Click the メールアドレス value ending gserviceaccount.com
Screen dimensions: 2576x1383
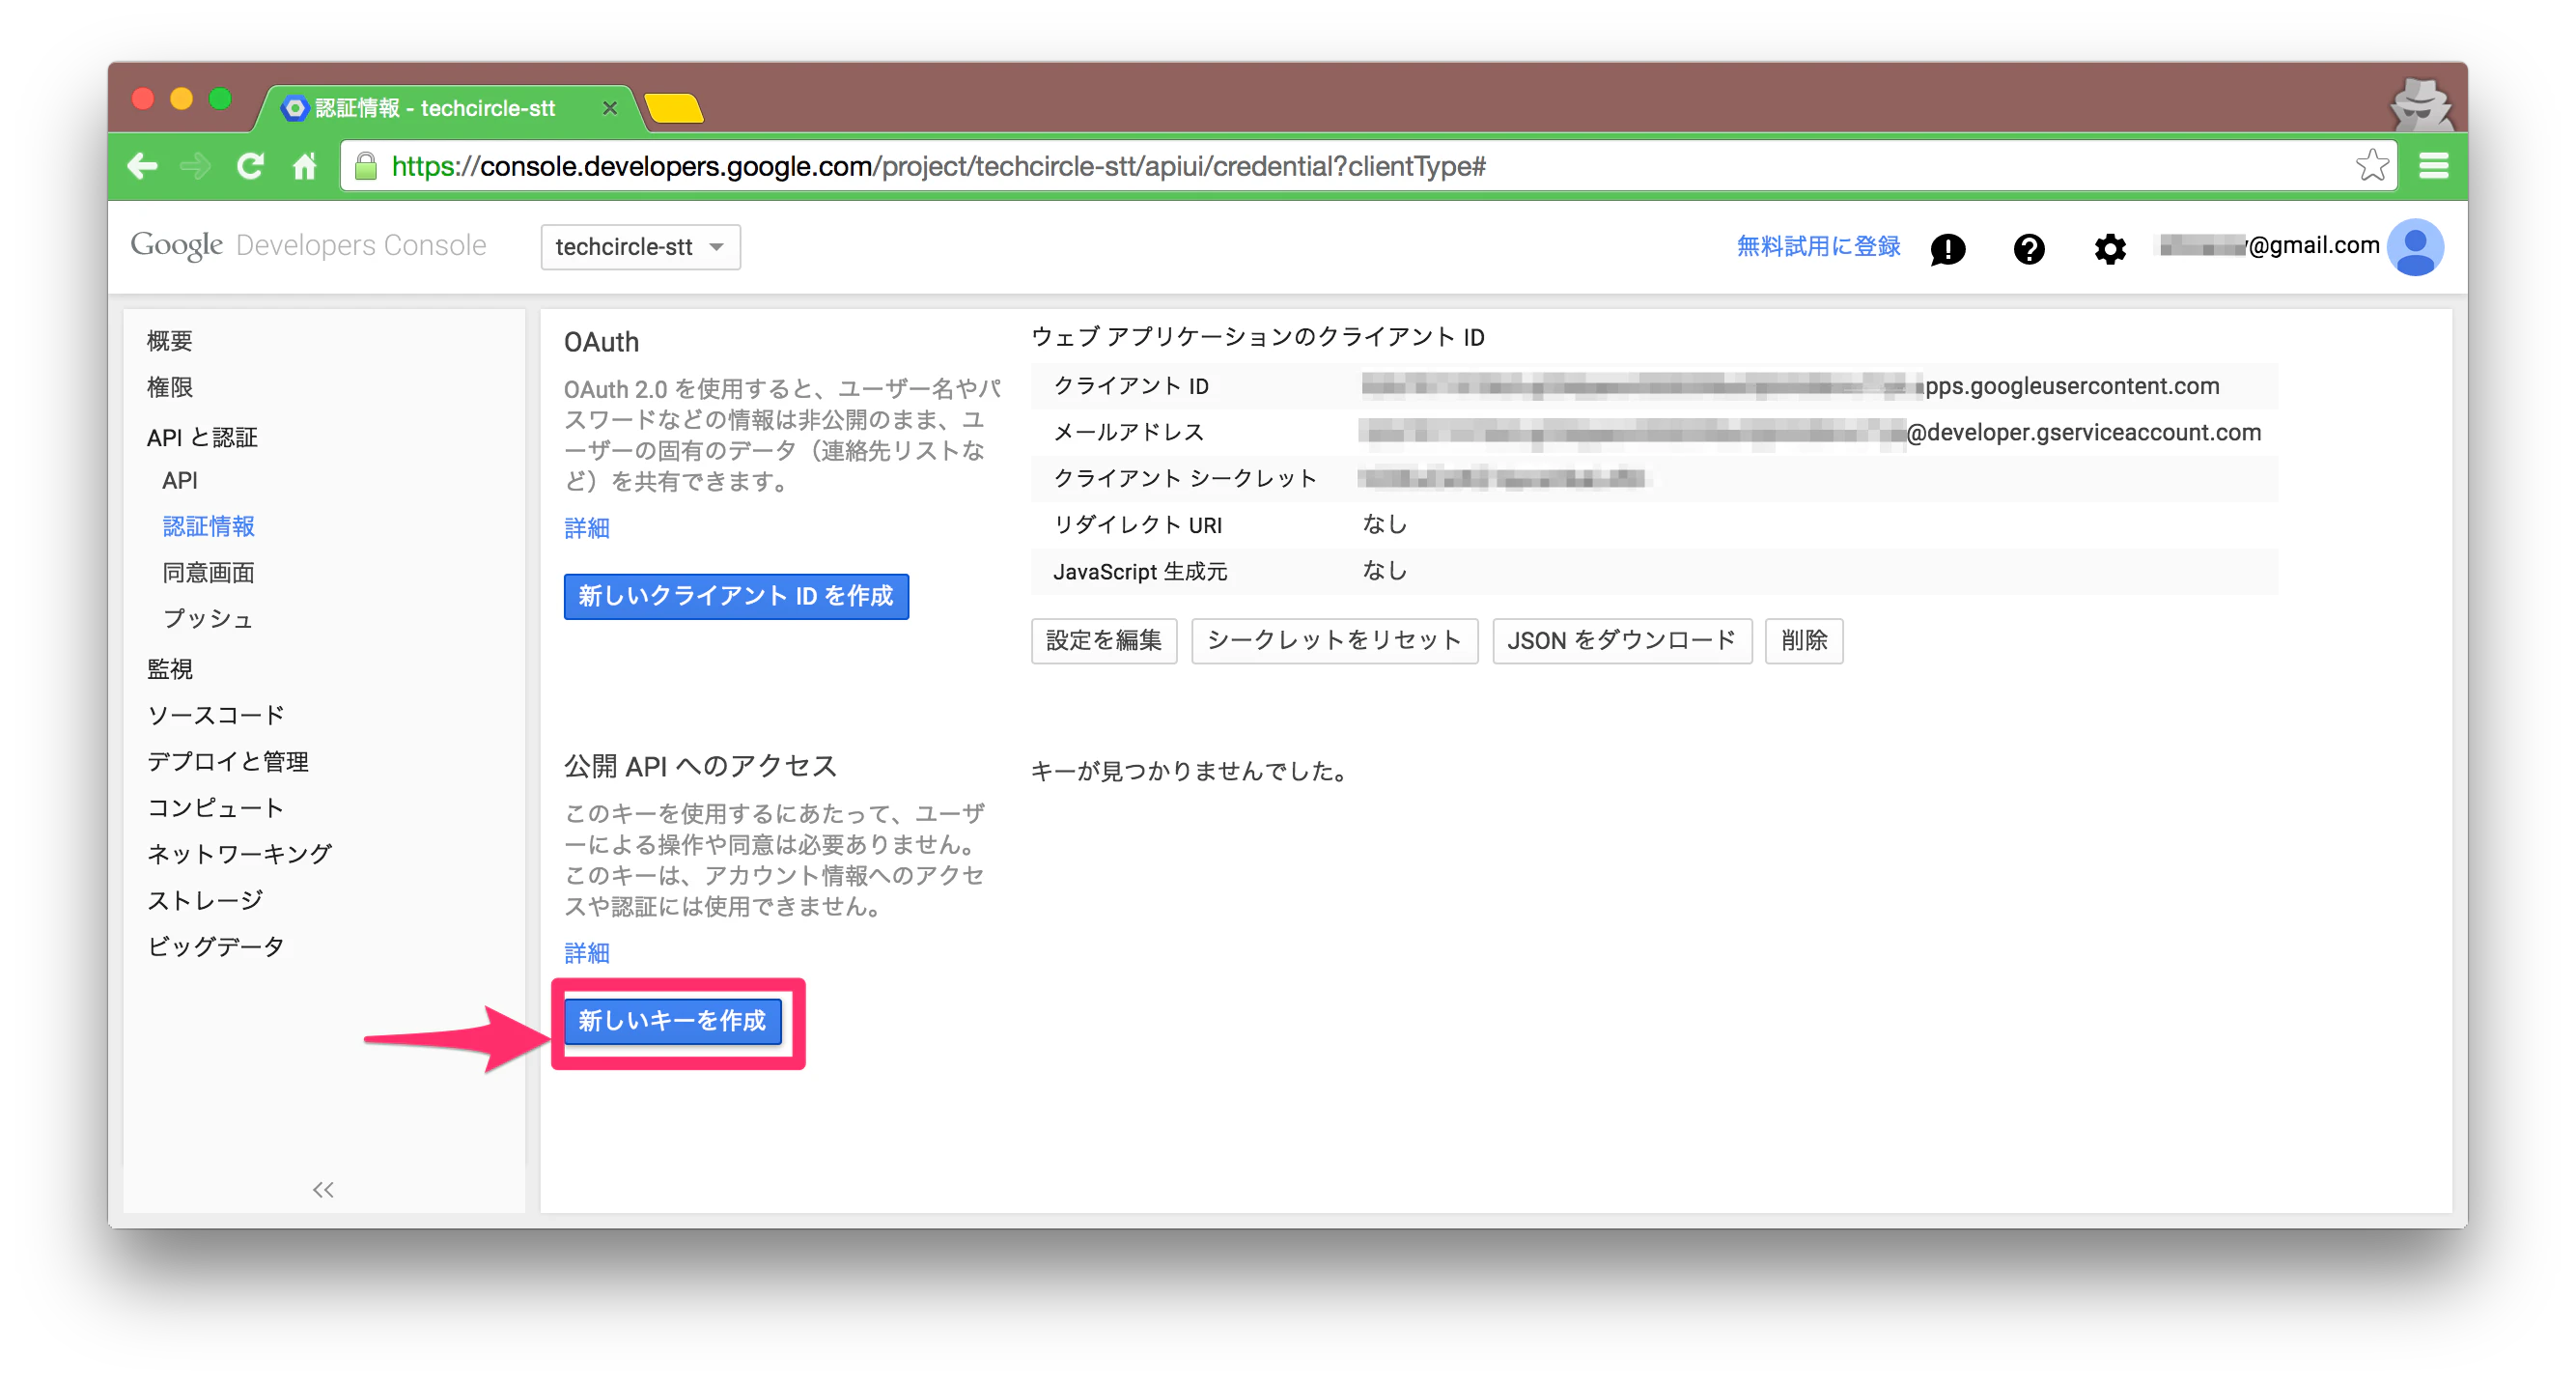pyautogui.click(x=1810, y=432)
